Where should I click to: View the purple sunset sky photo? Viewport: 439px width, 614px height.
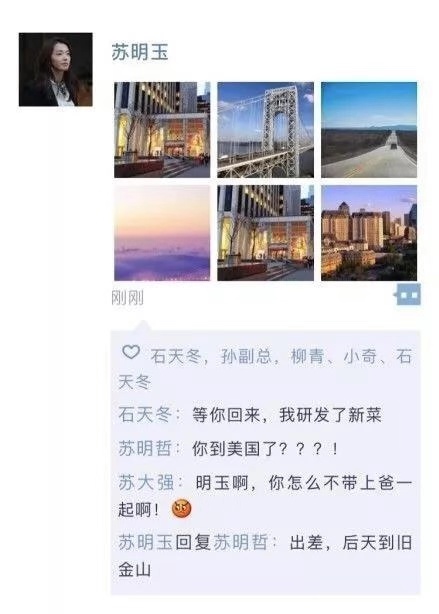(x=162, y=233)
